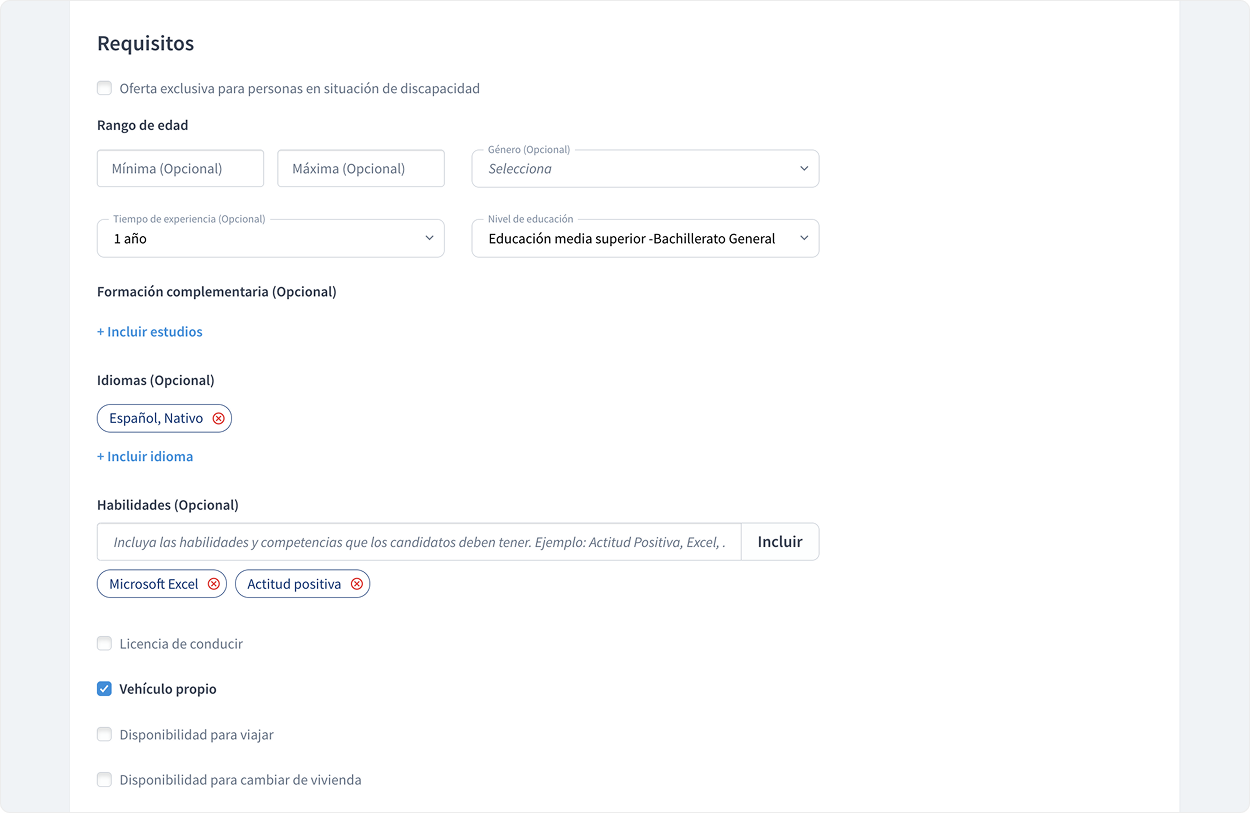This screenshot has width=1250, height=813.
Task: Tick the Disponibilidad para viajar checkbox
Action: pyautogui.click(x=104, y=735)
